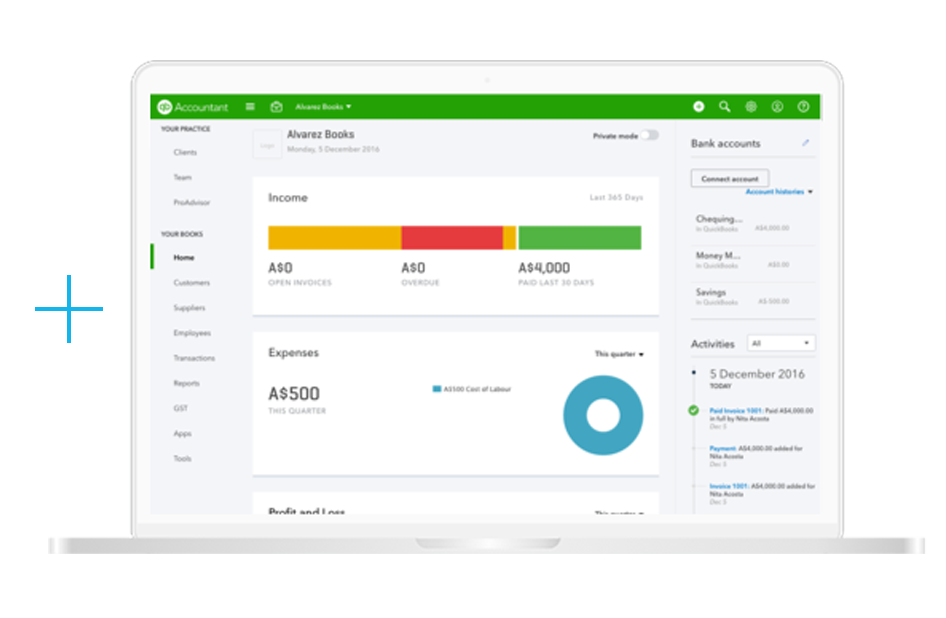Click the A$0 open invoices amount
Viewport: 946px width, 618px height.
point(281,267)
